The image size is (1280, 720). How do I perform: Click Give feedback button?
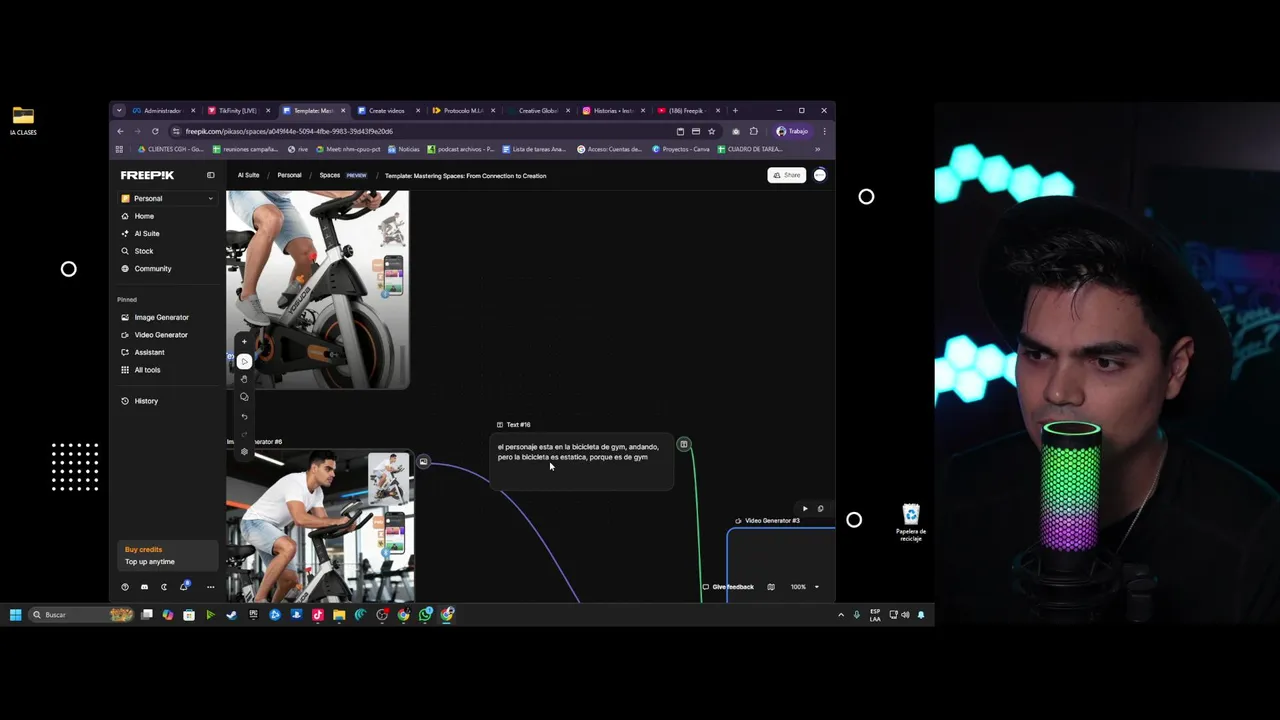tap(728, 587)
